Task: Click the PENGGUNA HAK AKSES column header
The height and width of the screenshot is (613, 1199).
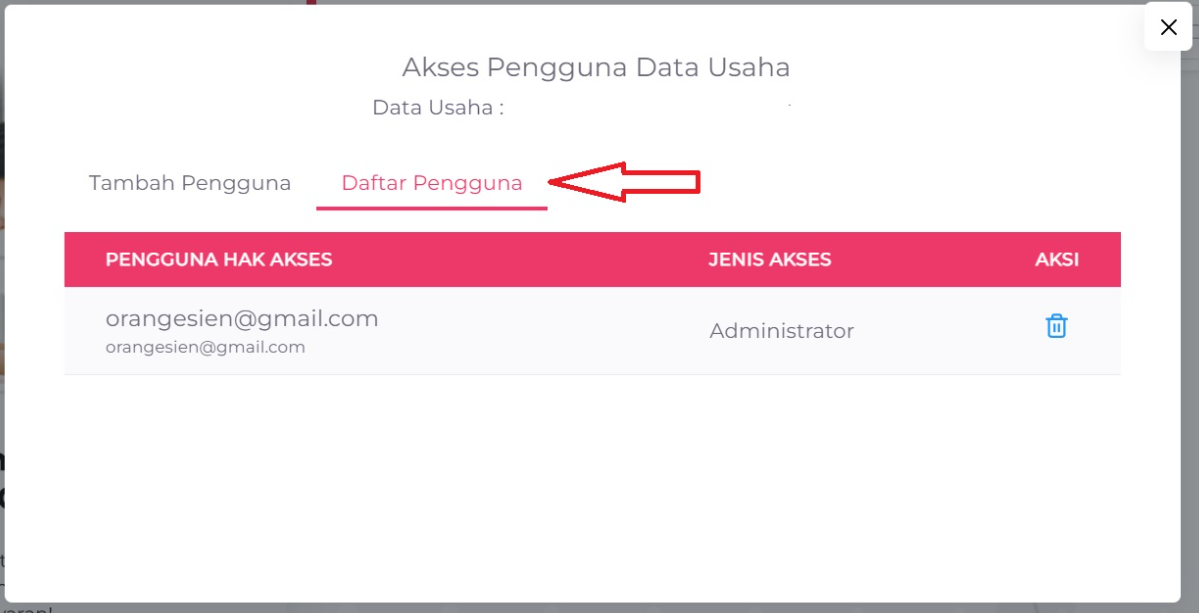Action: pyautogui.click(x=219, y=260)
